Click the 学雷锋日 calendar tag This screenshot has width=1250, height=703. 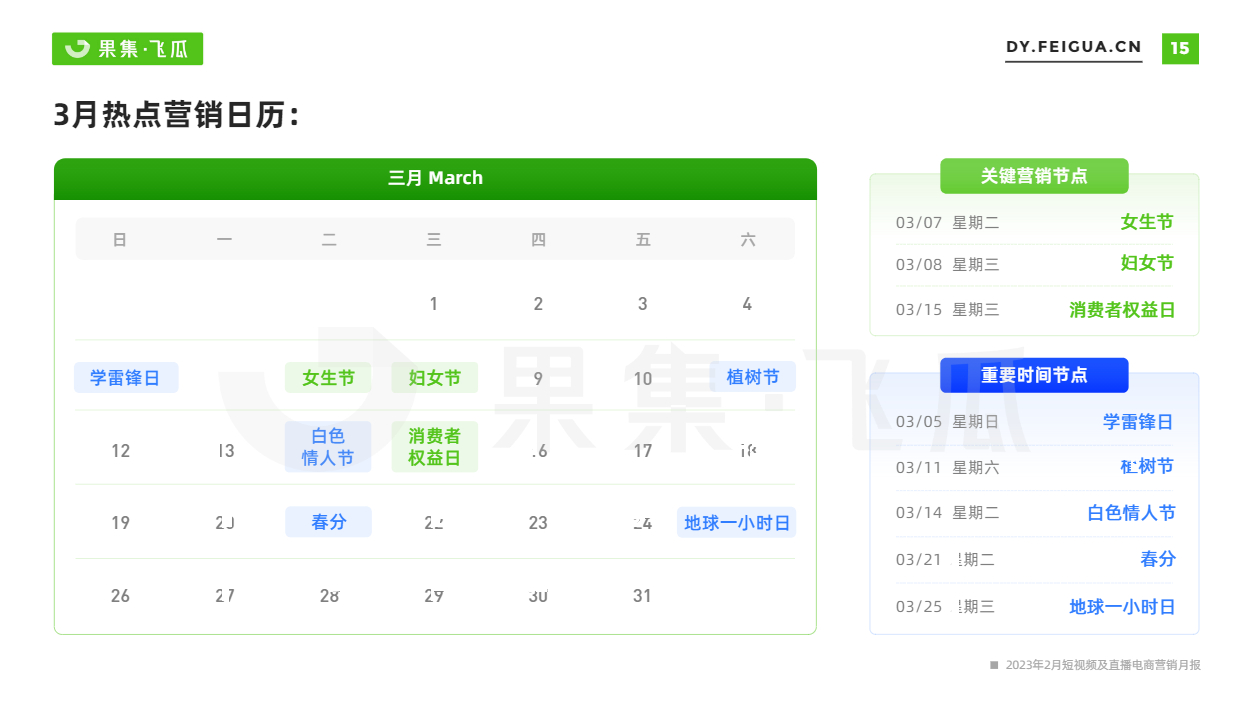(126, 377)
